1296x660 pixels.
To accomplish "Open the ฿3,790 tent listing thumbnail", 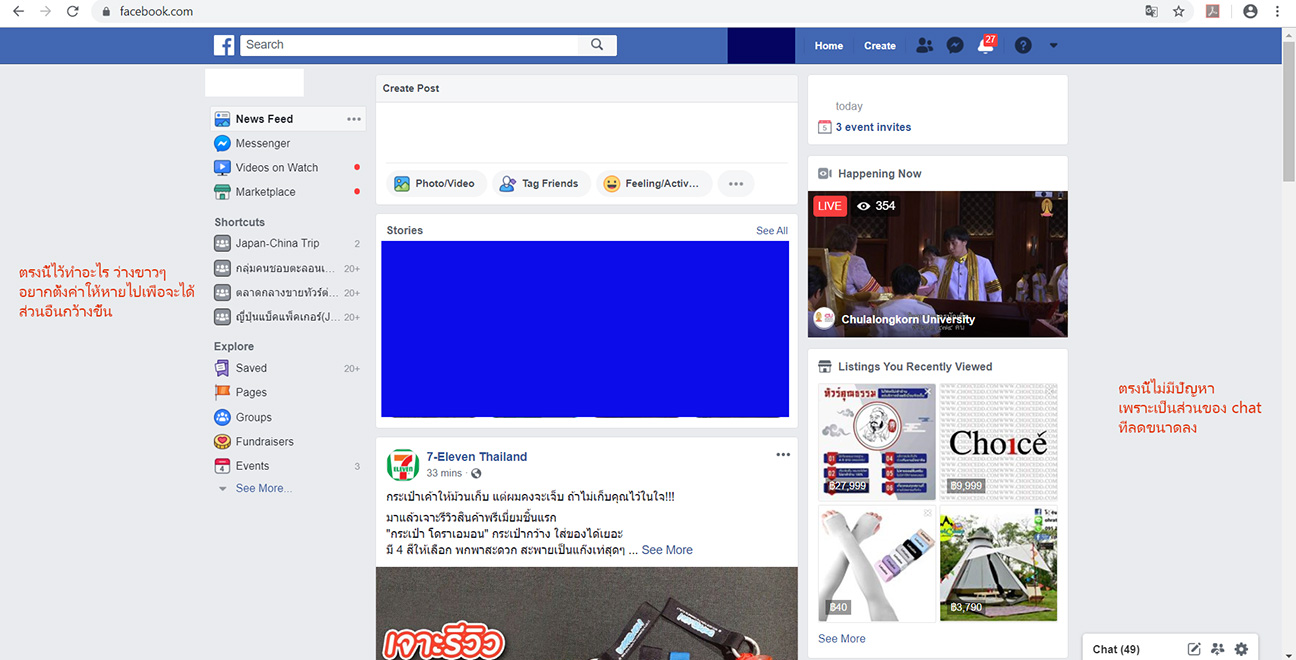I will [x=998, y=564].
